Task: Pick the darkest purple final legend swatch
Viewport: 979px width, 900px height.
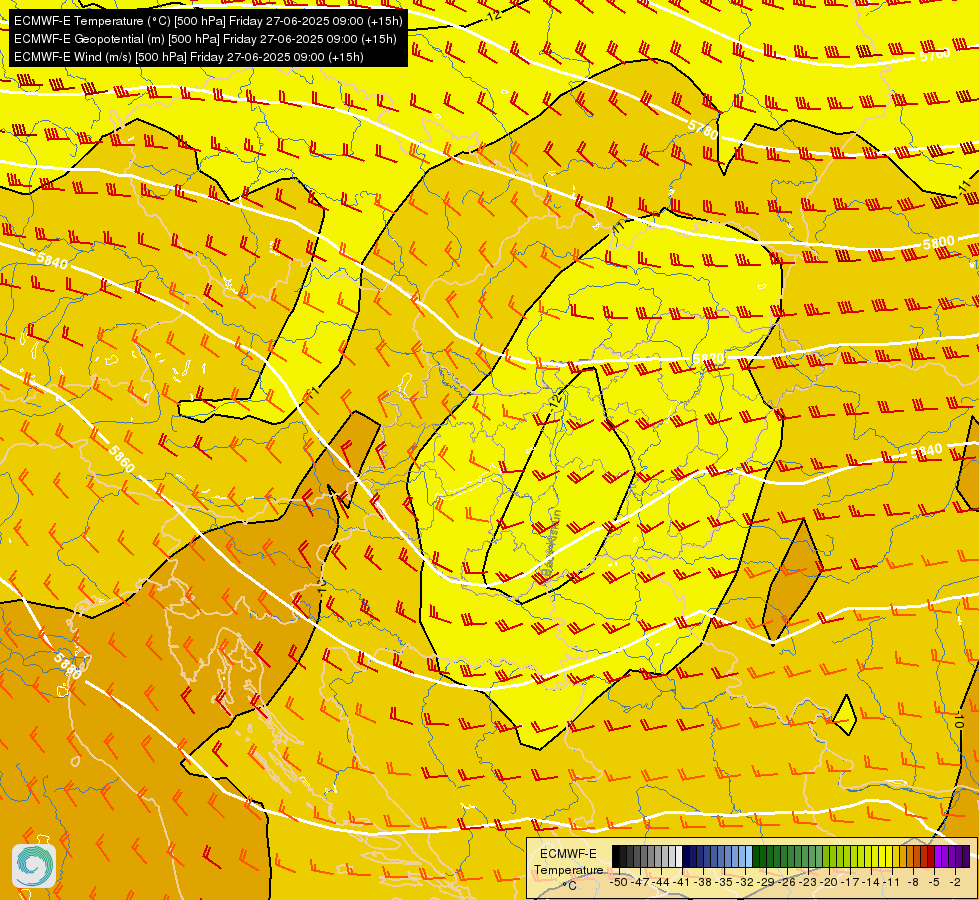Action: coord(967,856)
